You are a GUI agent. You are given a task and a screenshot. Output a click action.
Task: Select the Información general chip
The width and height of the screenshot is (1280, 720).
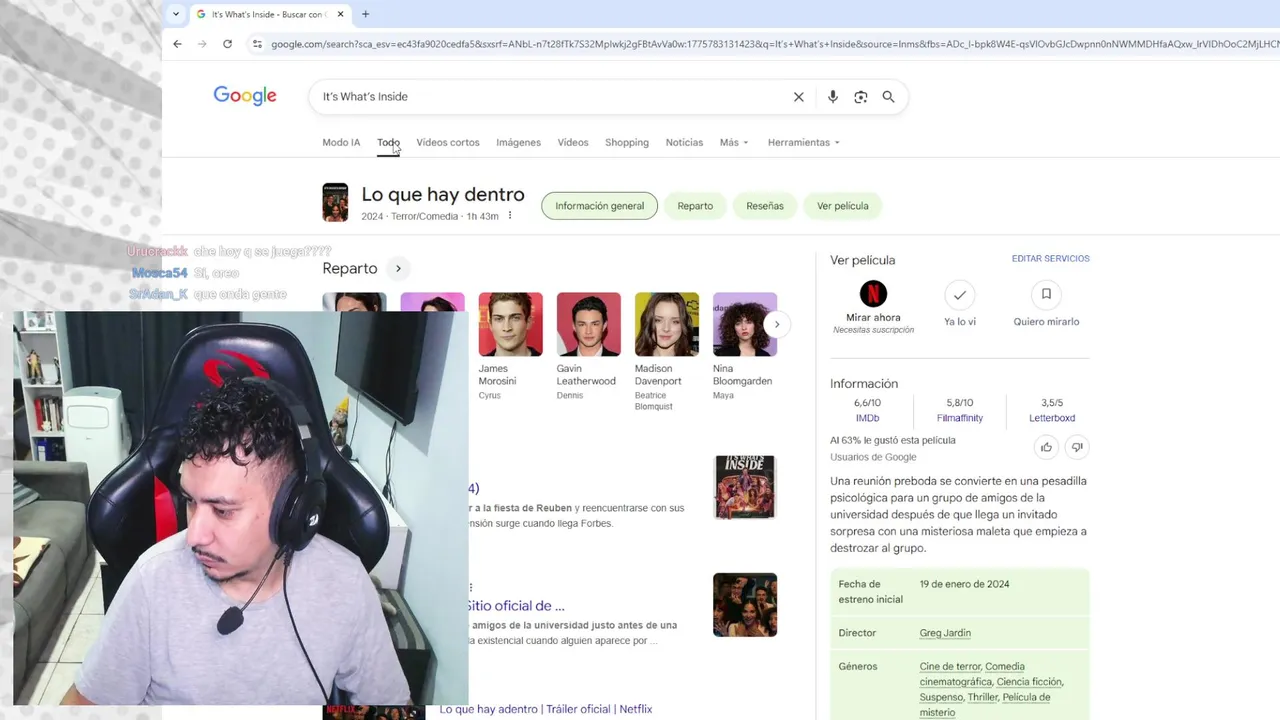[x=600, y=206]
